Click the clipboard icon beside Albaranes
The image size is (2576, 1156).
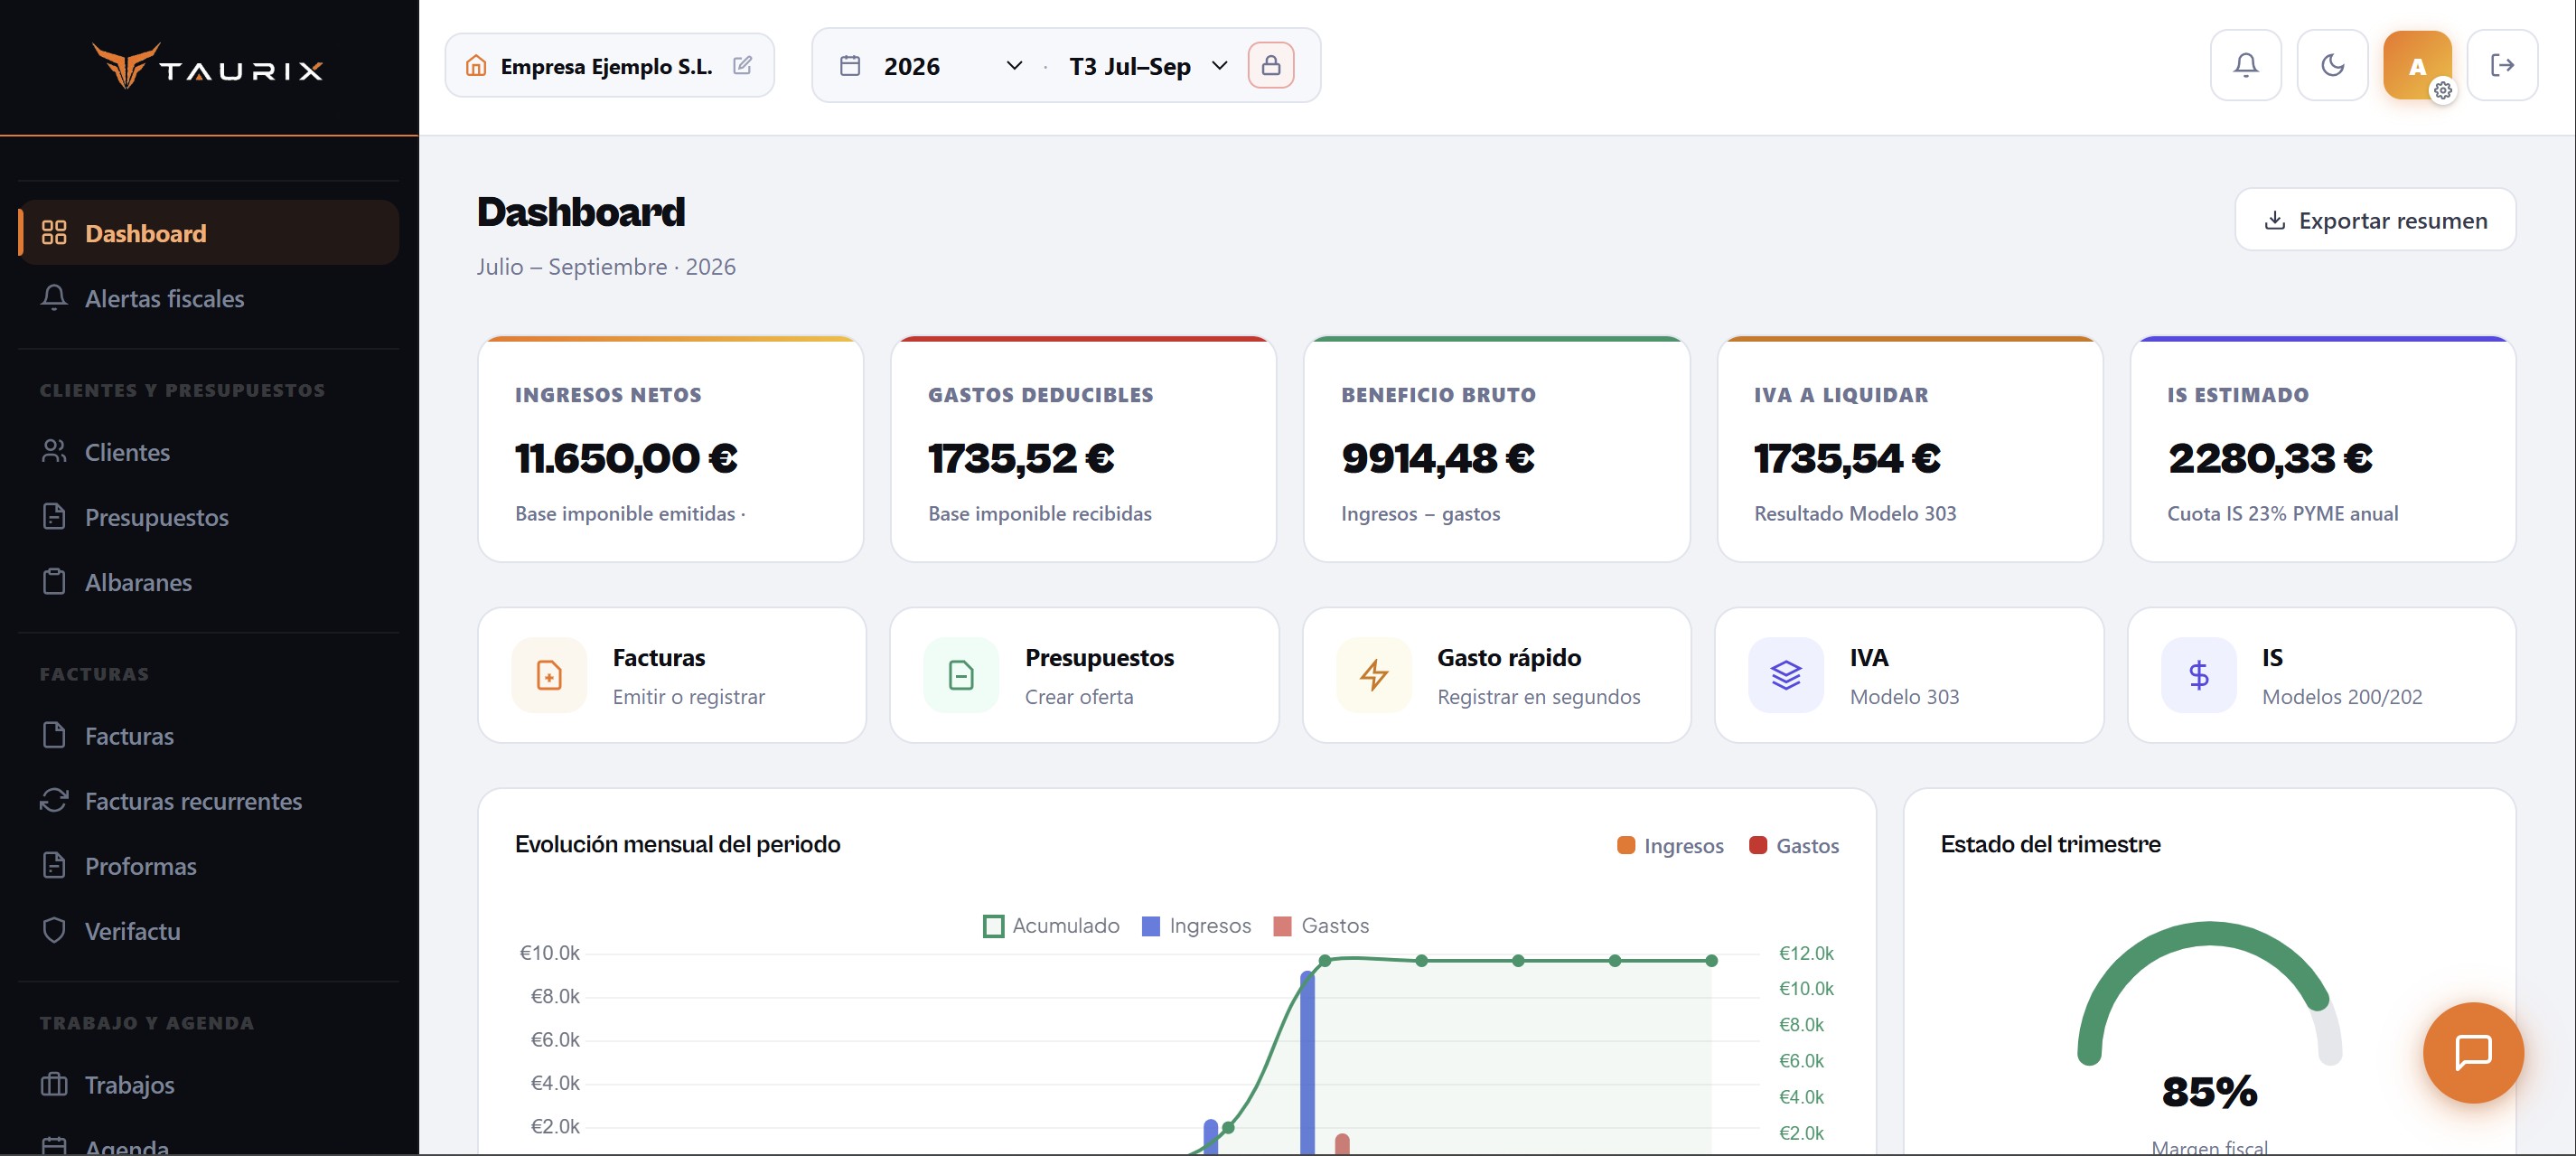click(x=54, y=581)
